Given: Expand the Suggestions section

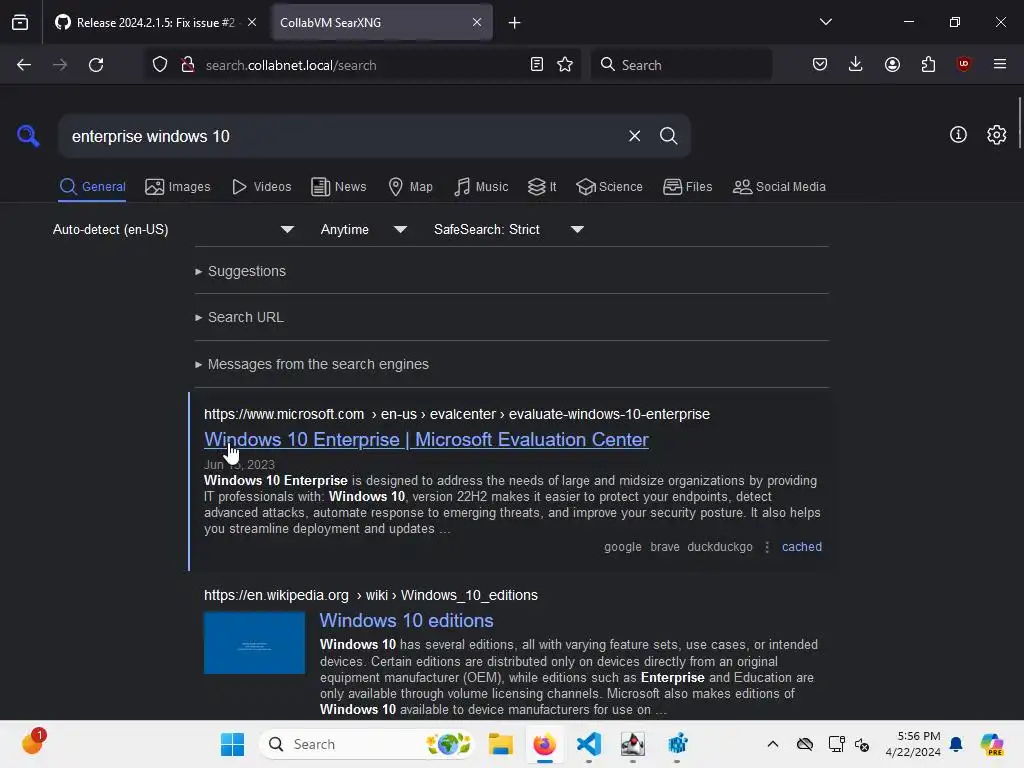Looking at the screenshot, I should click(240, 271).
